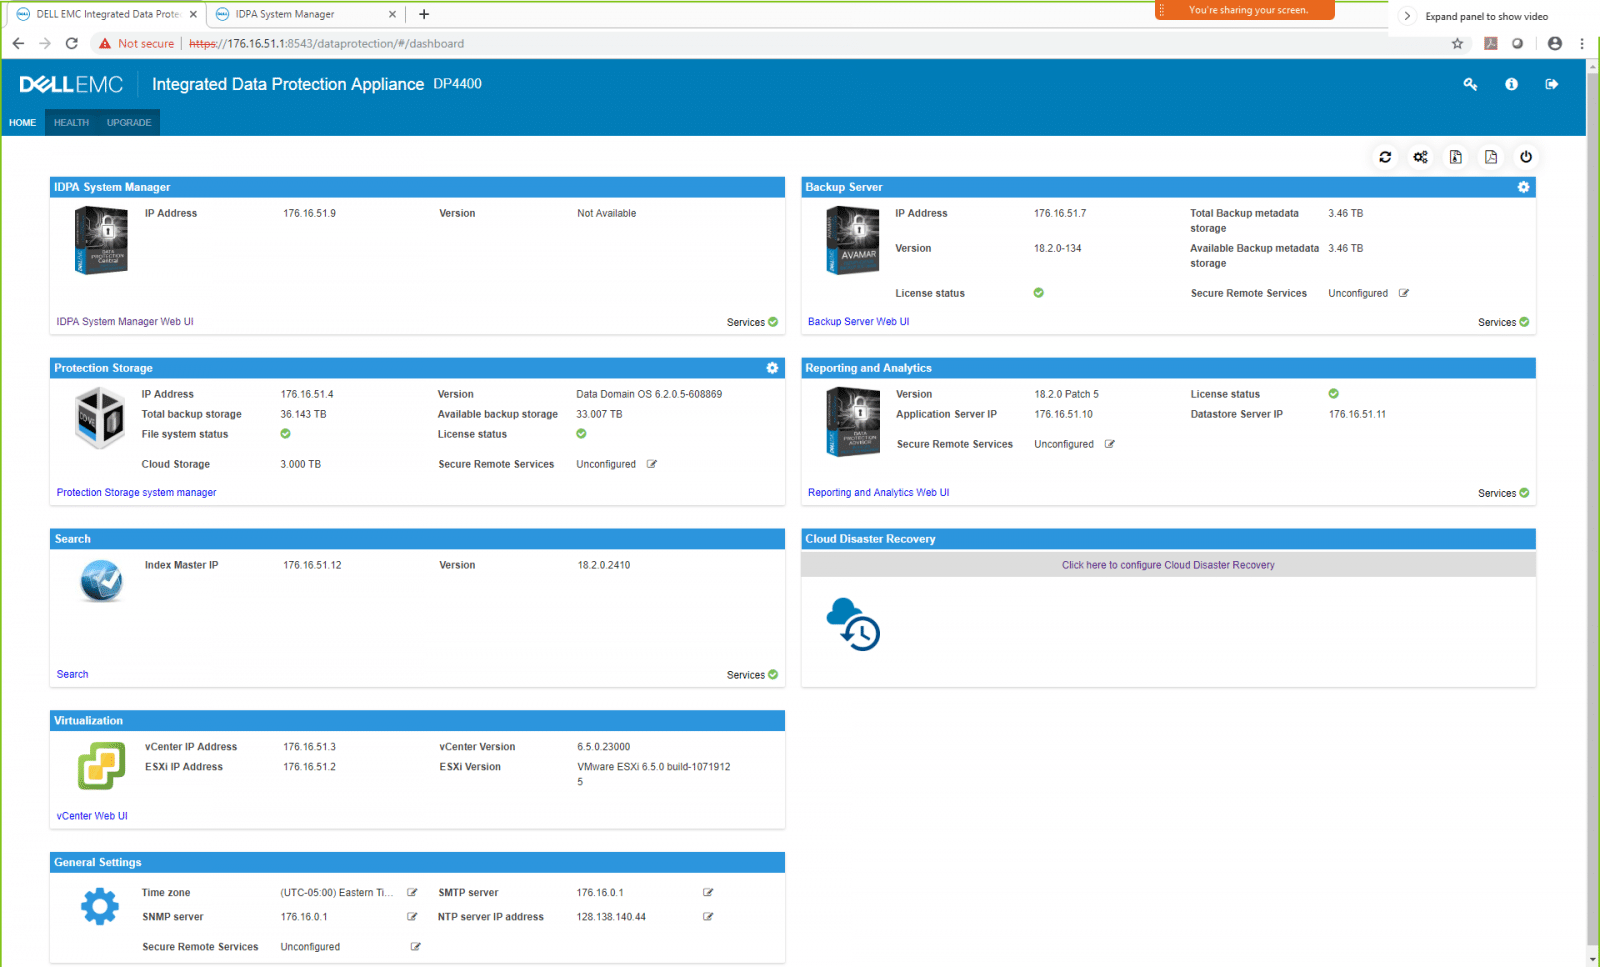Switch to the HOME tab

pyautogui.click(x=22, y=122)
